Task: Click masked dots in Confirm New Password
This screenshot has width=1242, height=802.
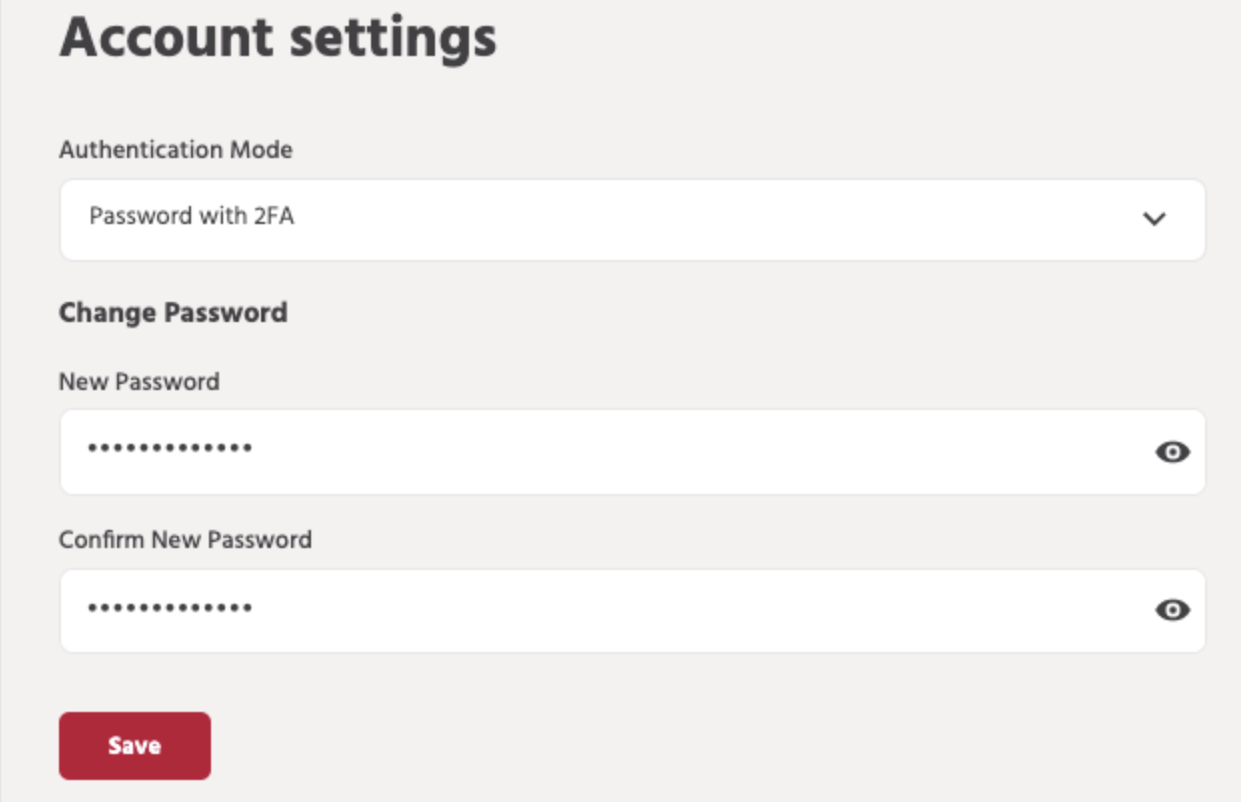Action: point(169,607)
